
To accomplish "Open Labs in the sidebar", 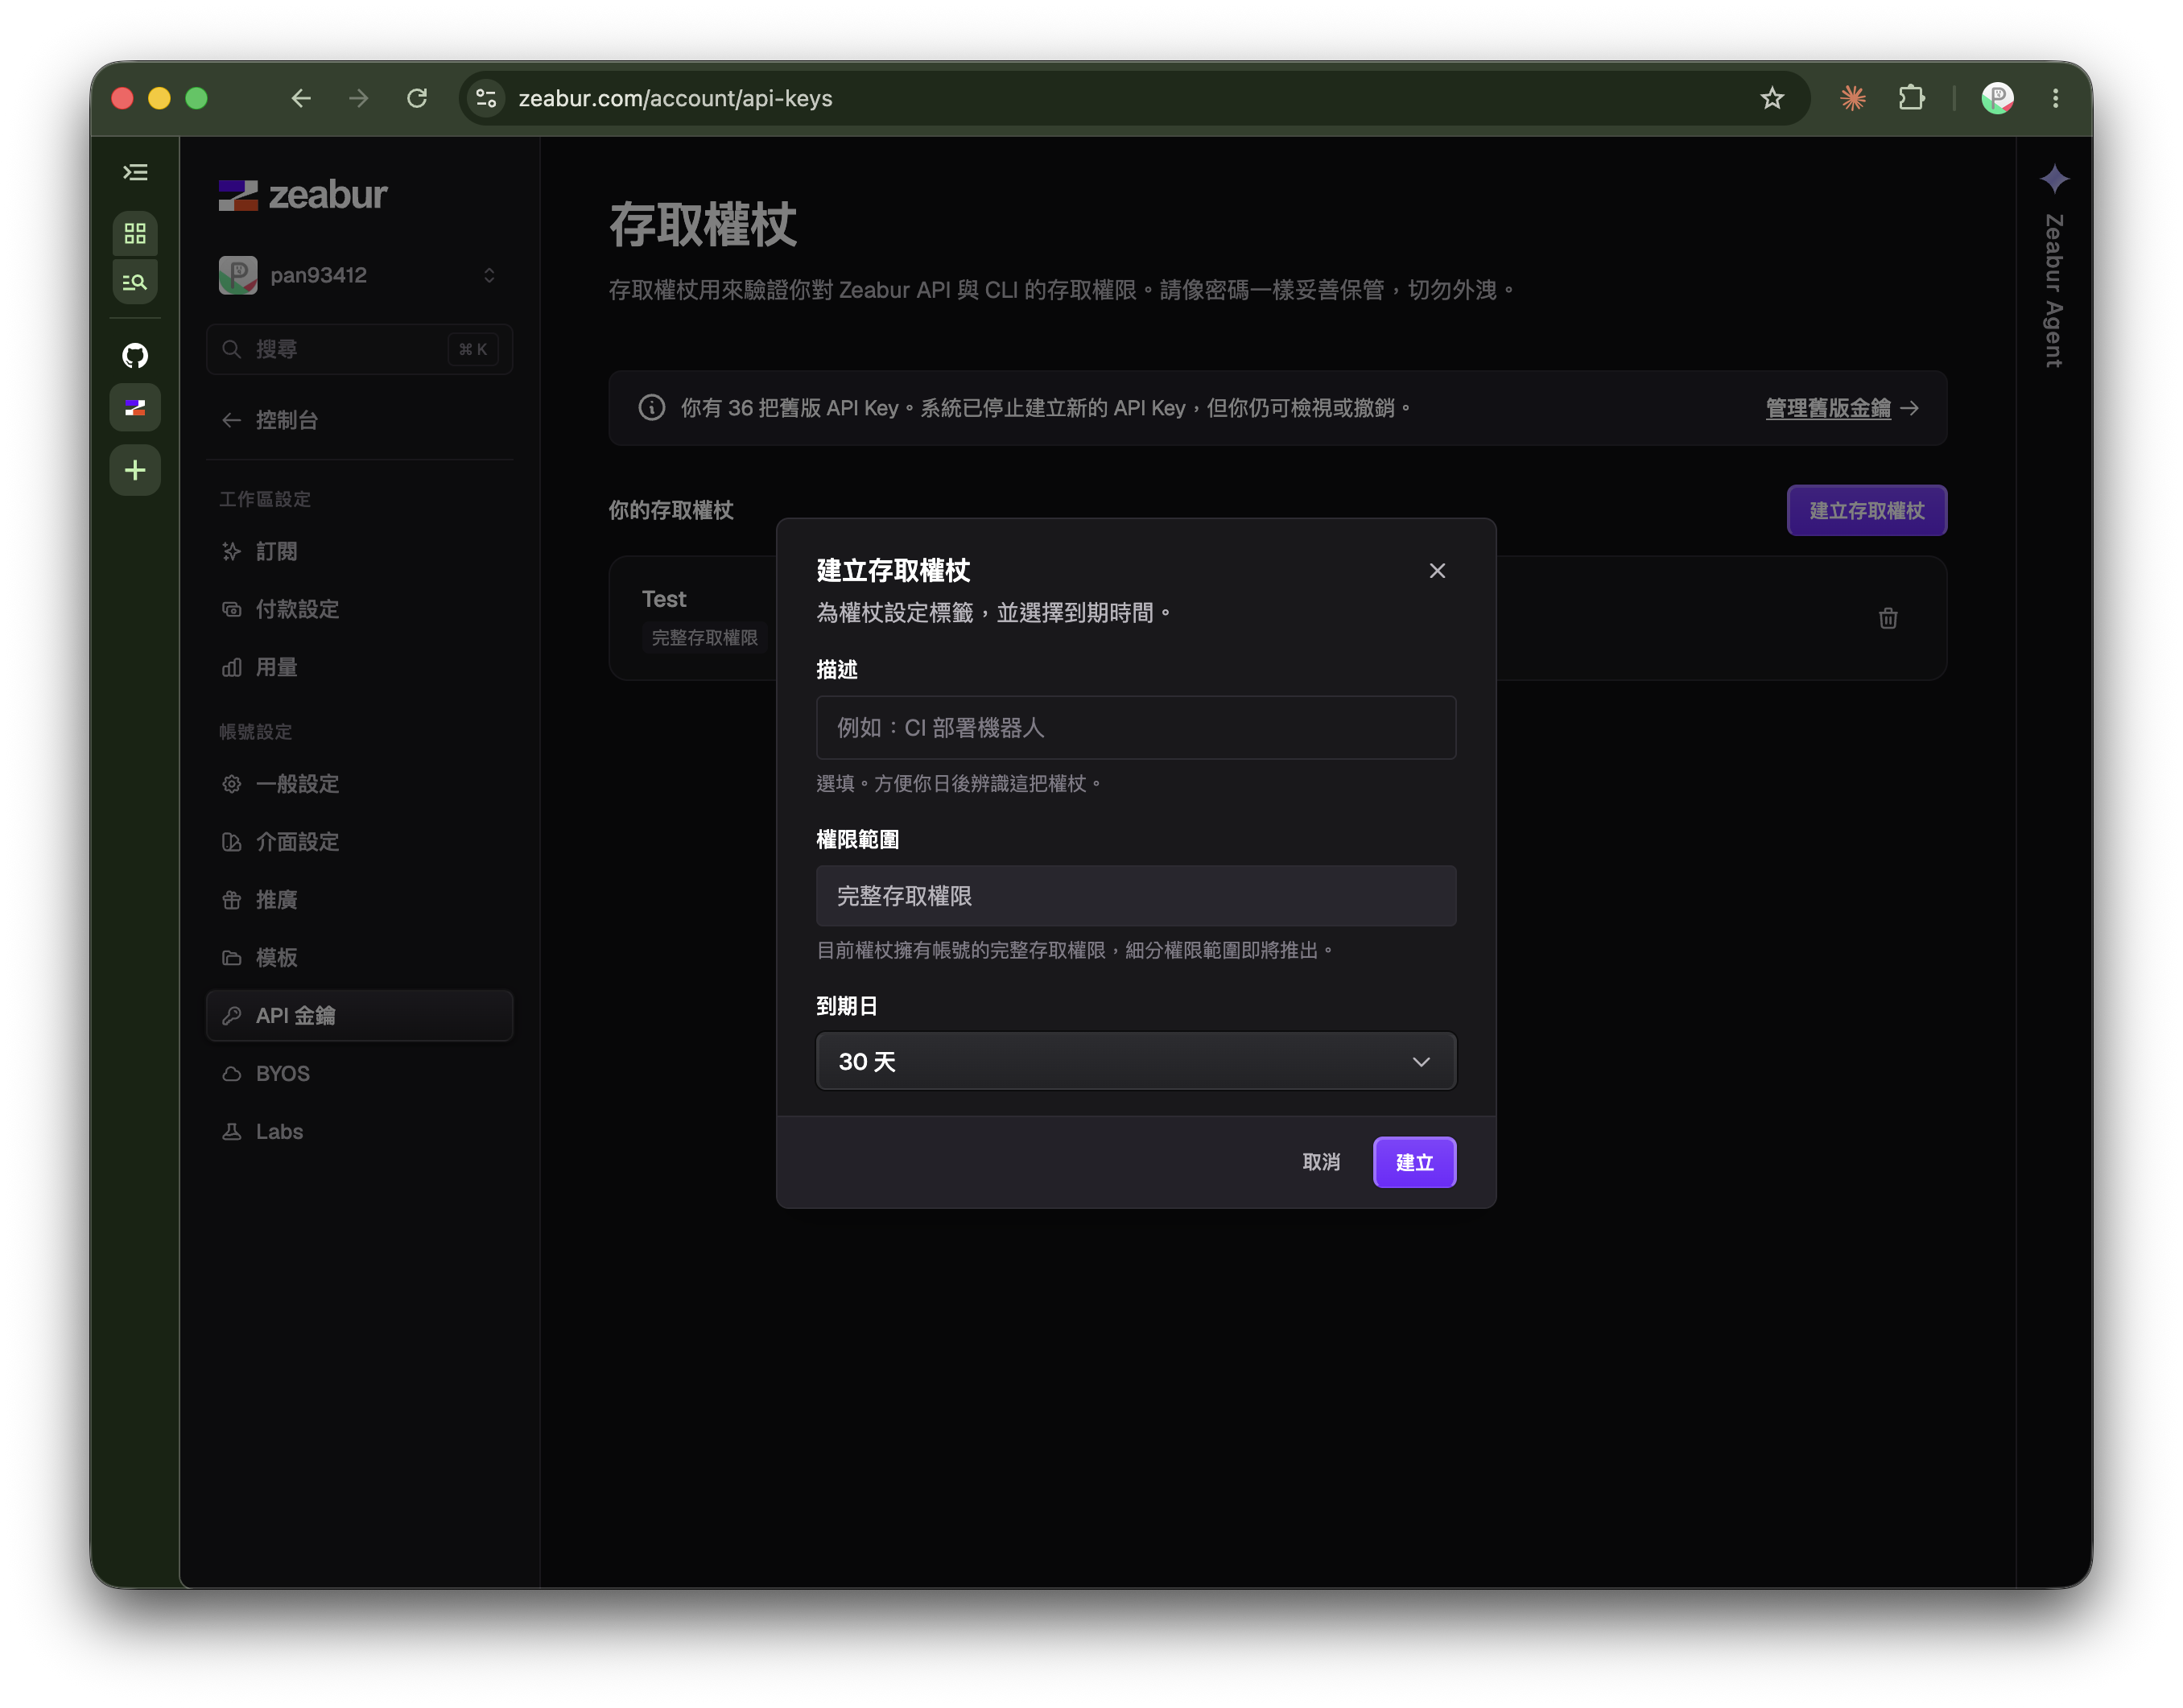I will [x=359, y=1132].
